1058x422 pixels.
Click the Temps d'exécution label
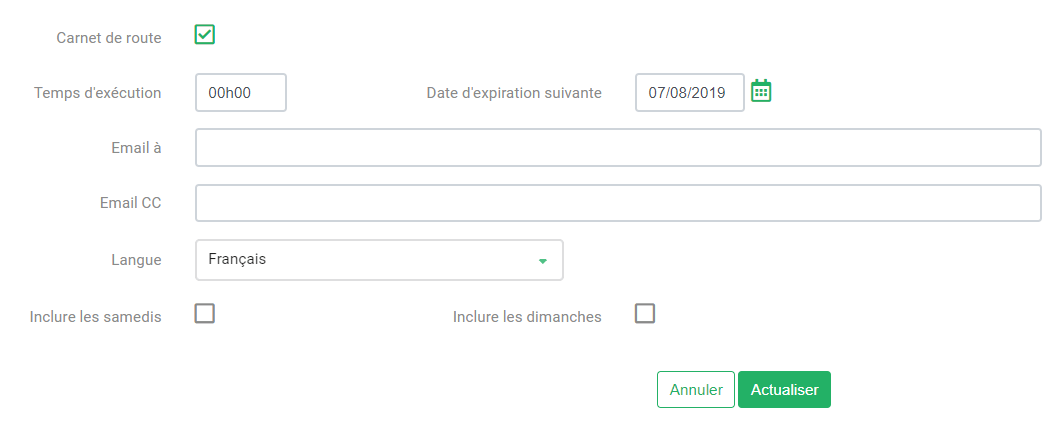97,93
